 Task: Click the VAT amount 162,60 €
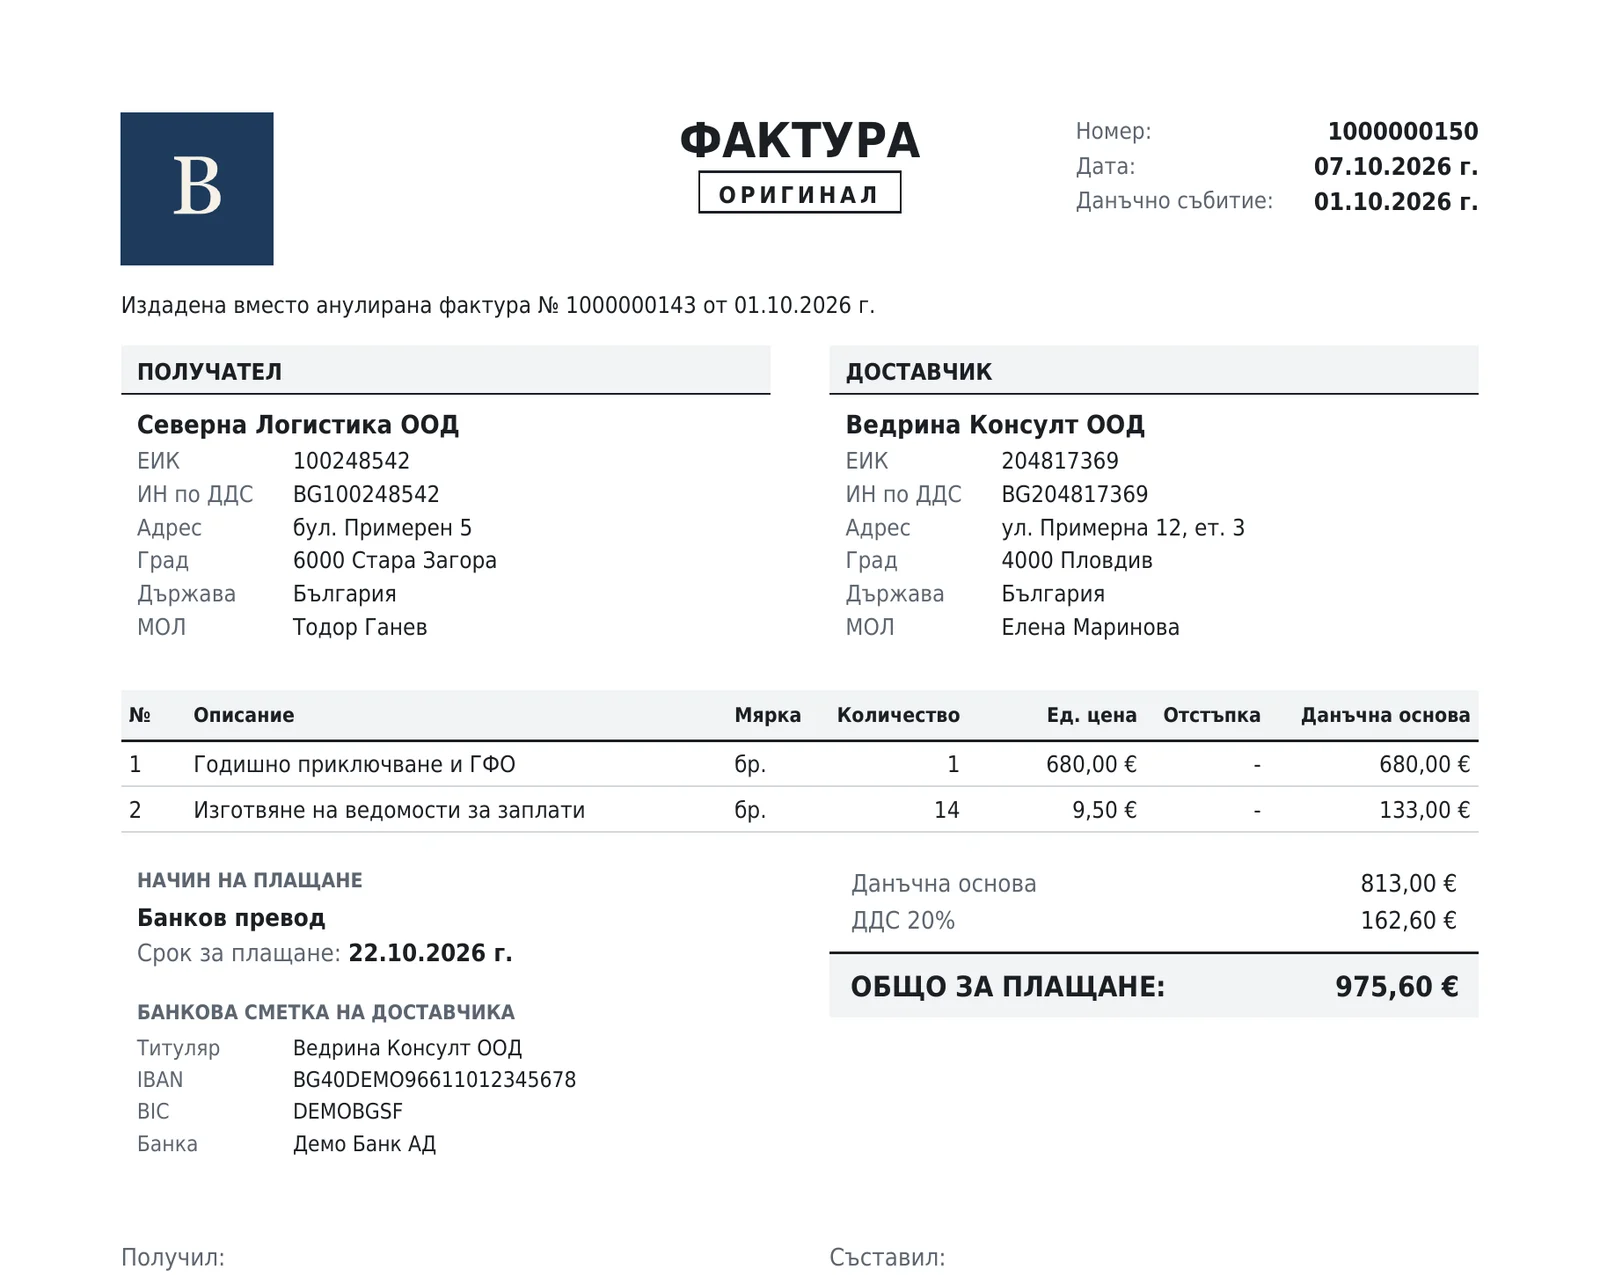(1408, 920)
